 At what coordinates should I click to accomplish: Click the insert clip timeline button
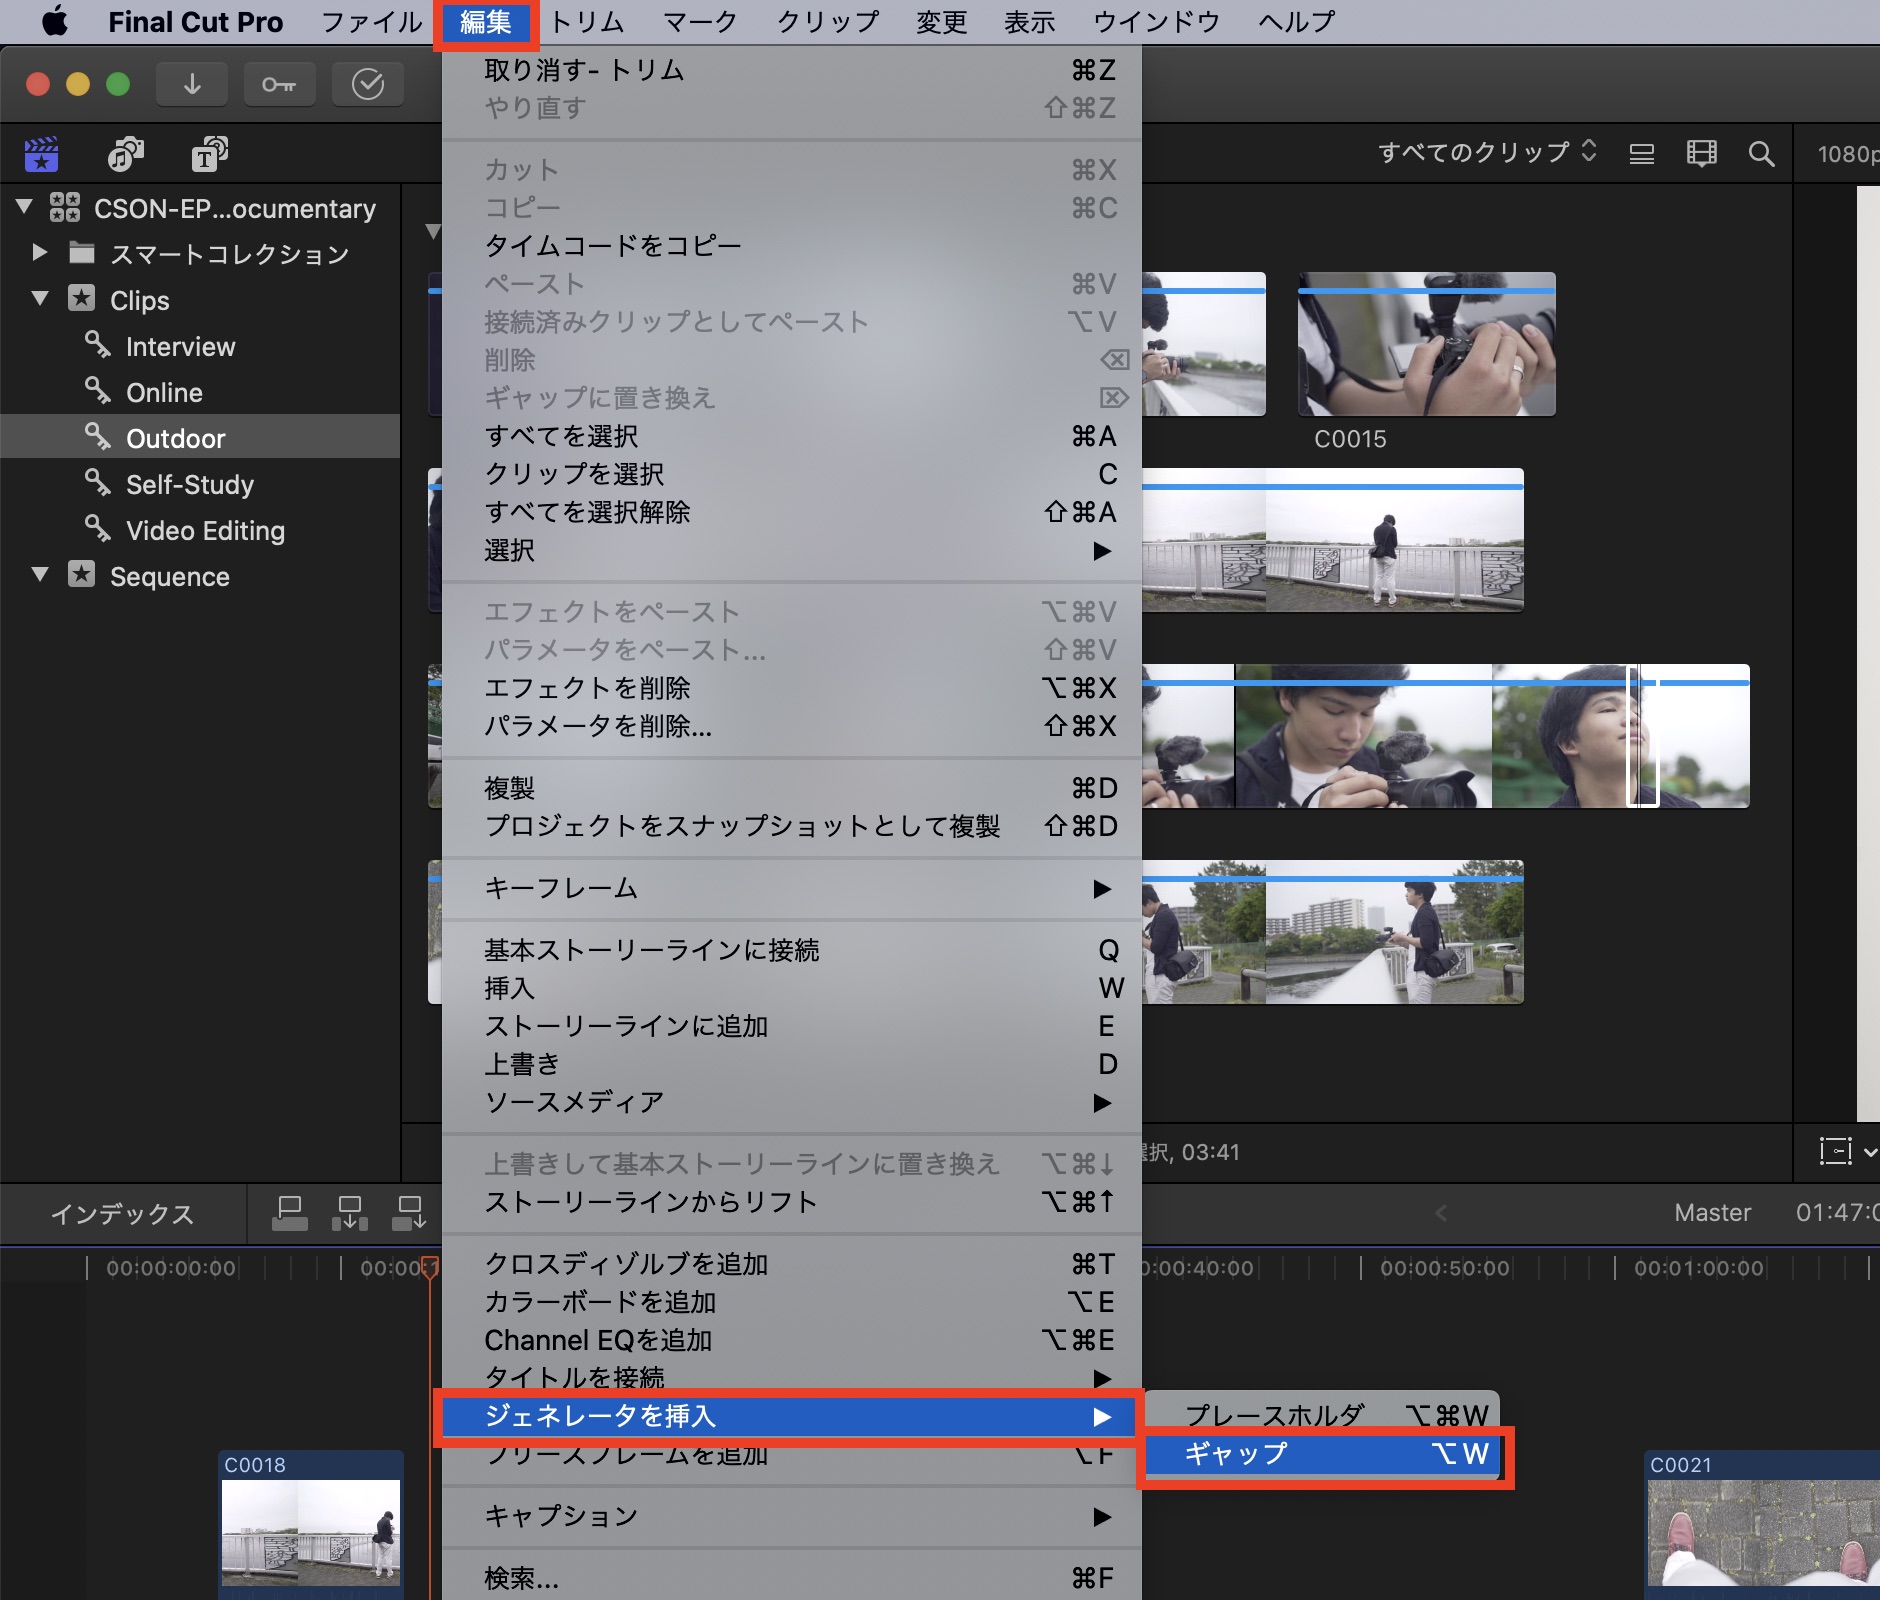coord(349,1213)
